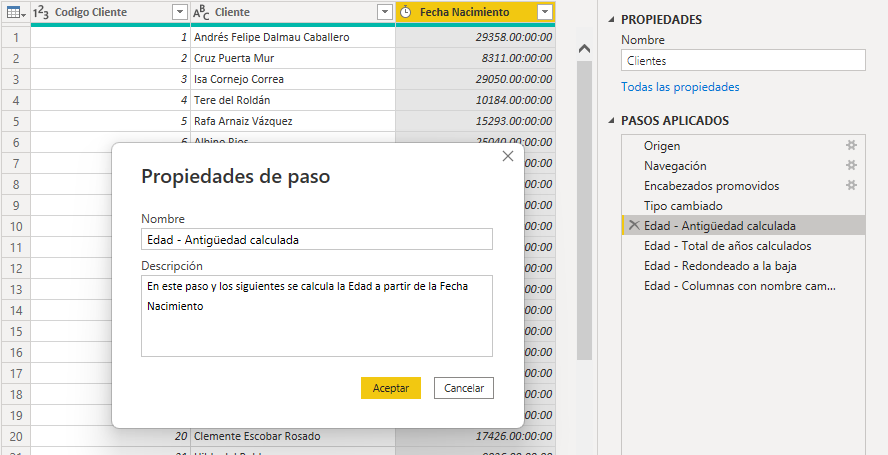
Task: Delete the Edad - Antigüedad calculada step
Action: pyautogui.click(x=634, y=225)
